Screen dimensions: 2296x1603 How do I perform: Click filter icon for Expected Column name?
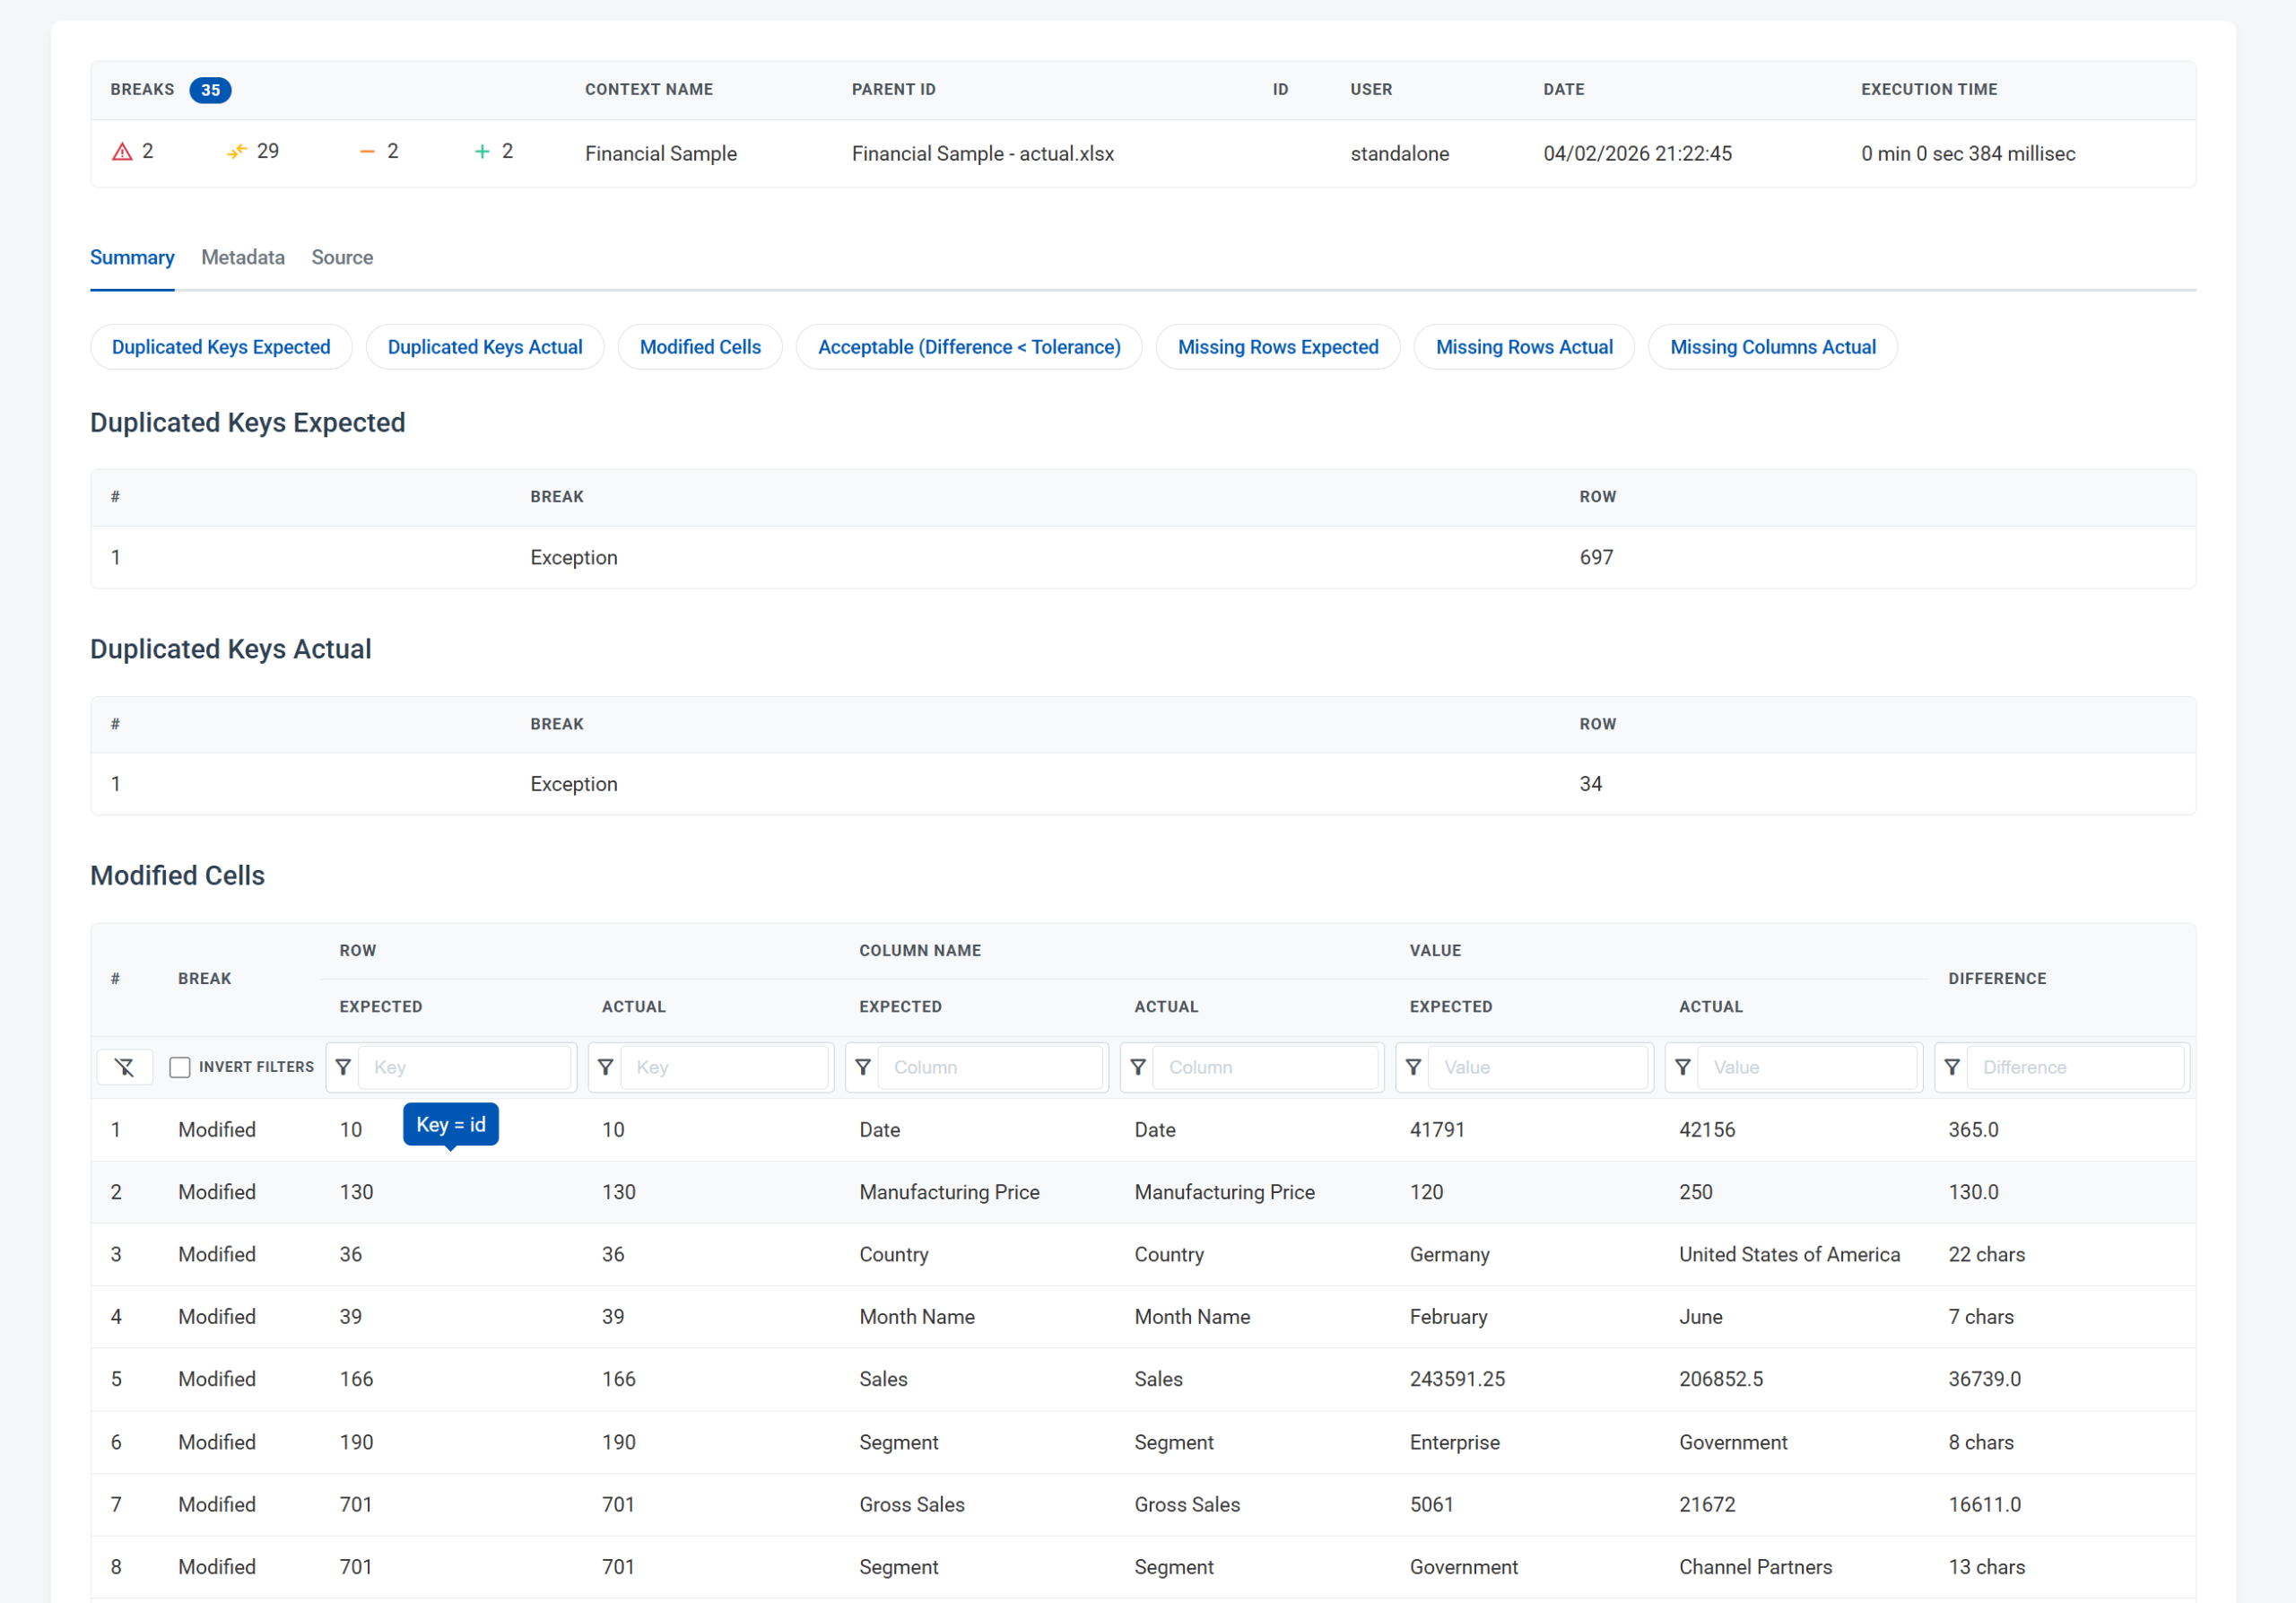point(863,1067)
